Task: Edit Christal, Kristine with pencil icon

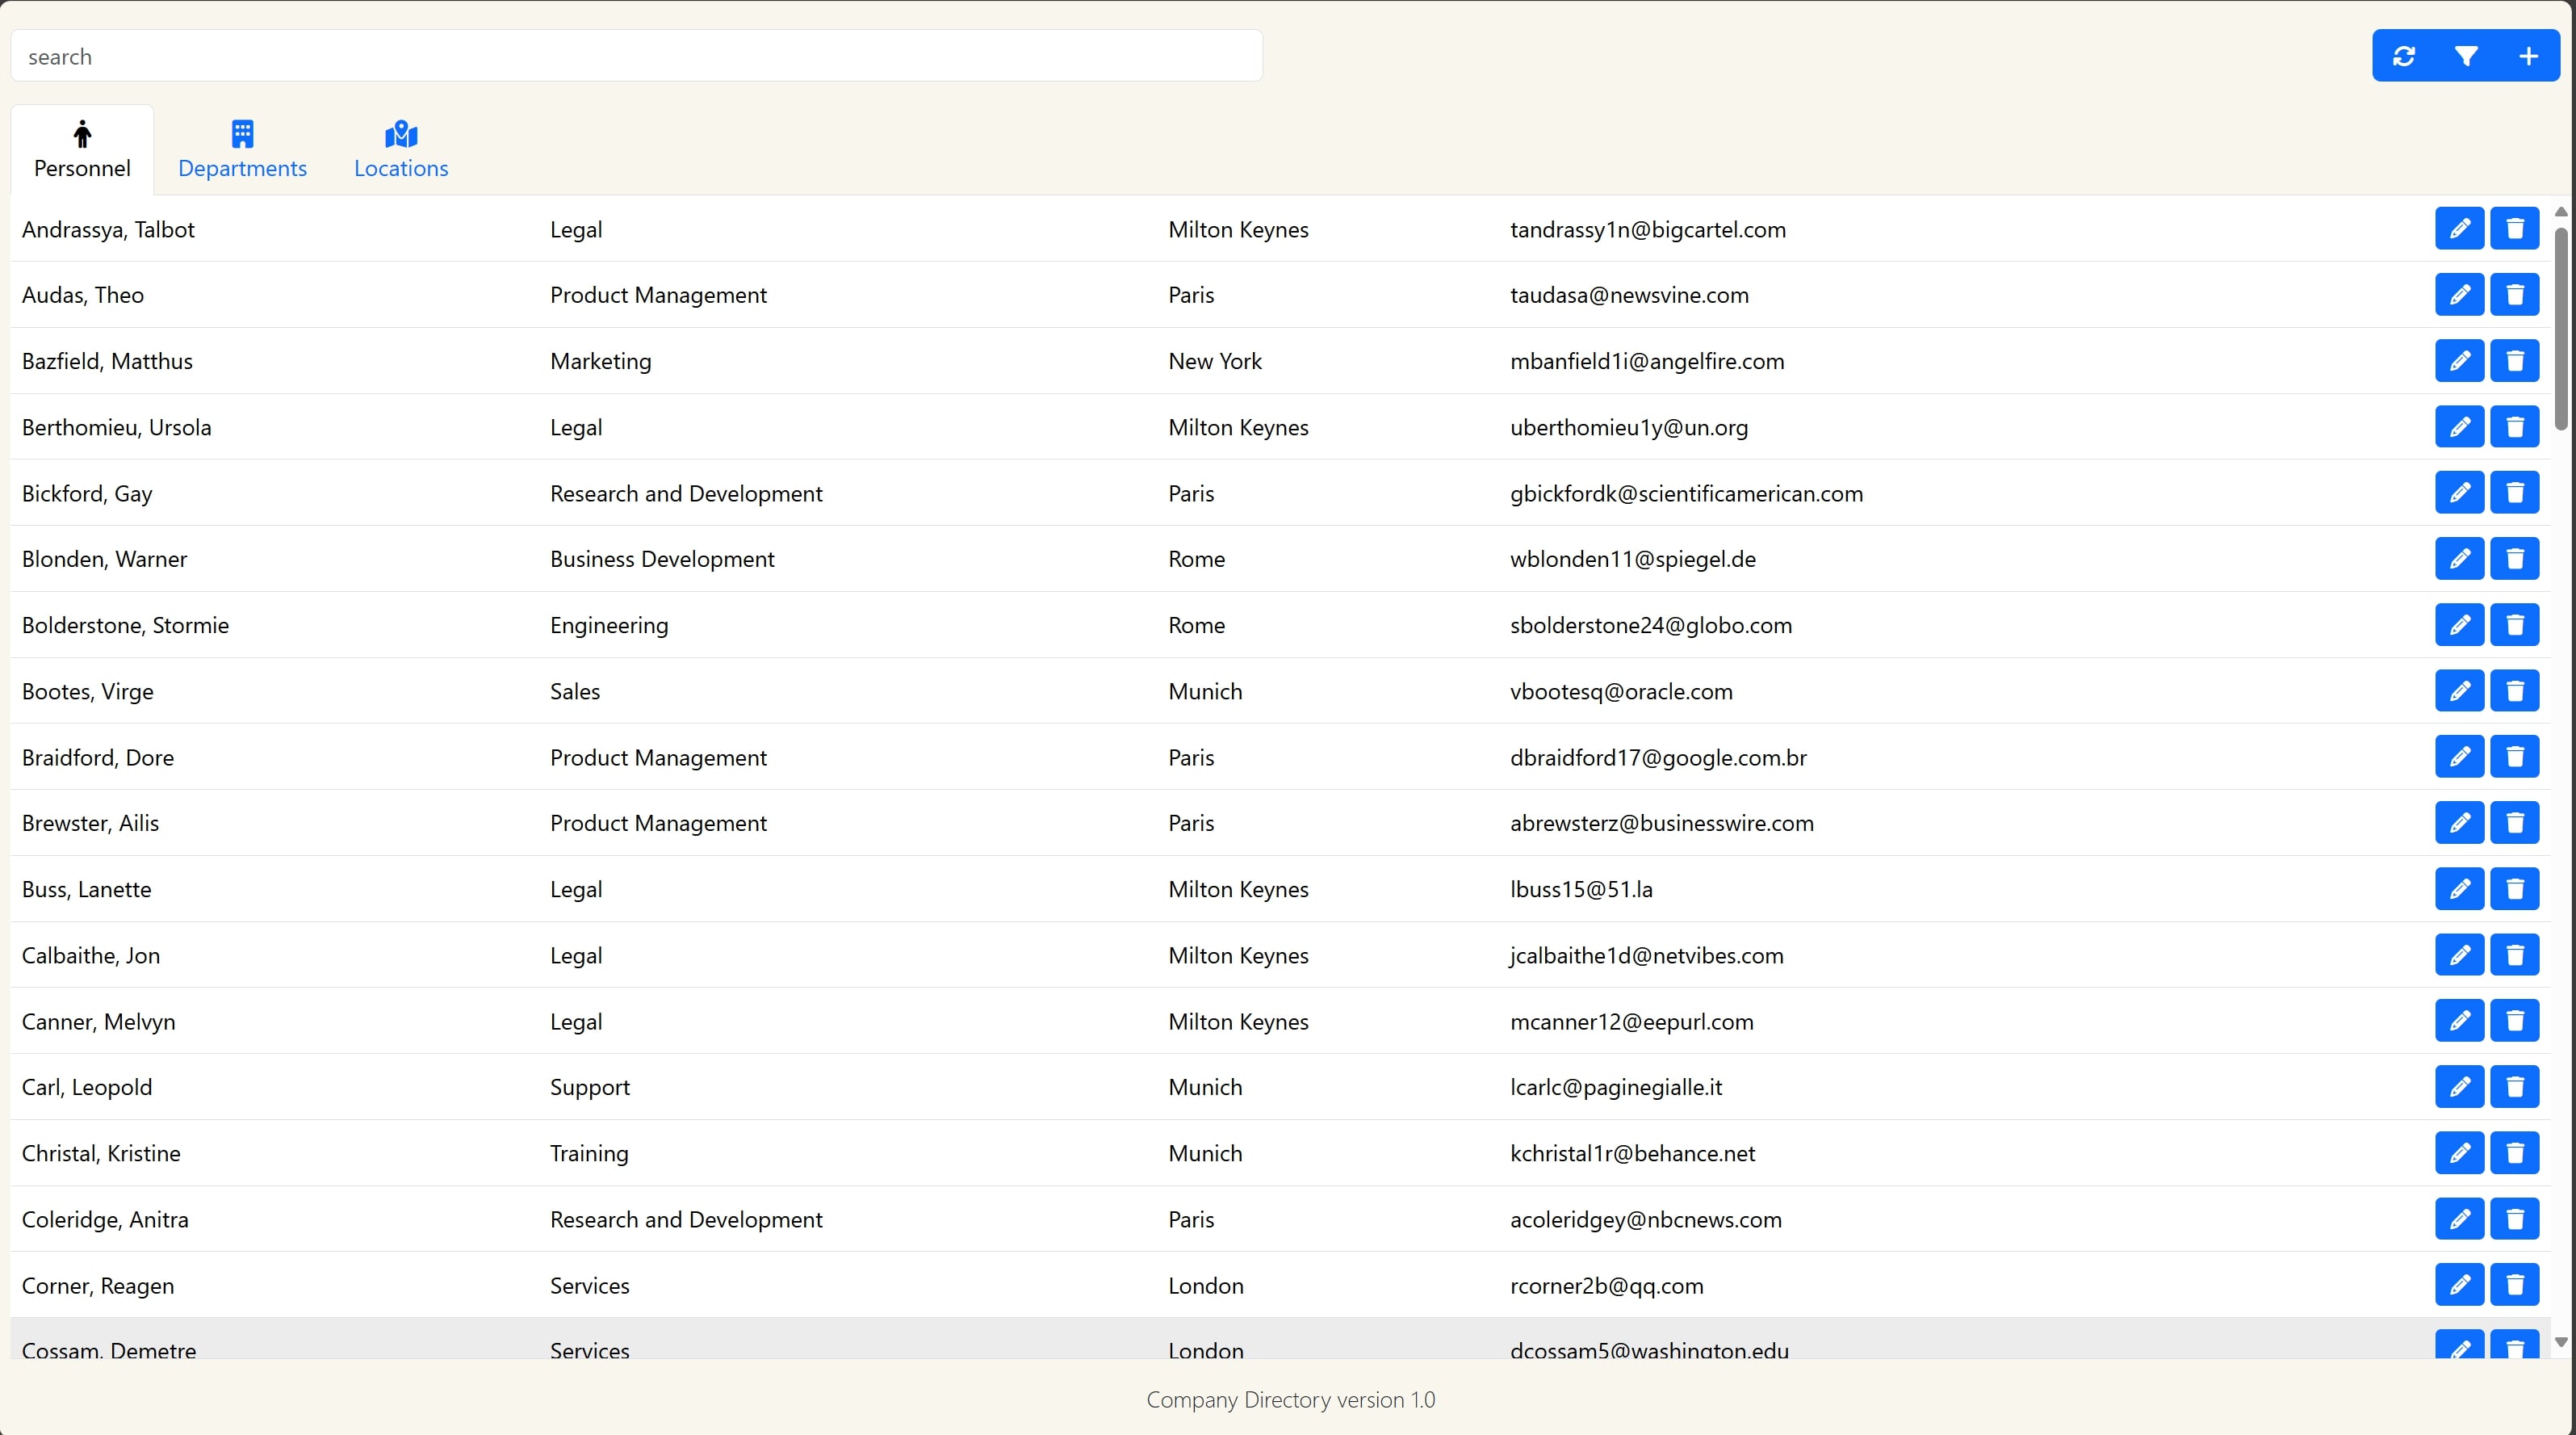Action: (2459, 1153)
